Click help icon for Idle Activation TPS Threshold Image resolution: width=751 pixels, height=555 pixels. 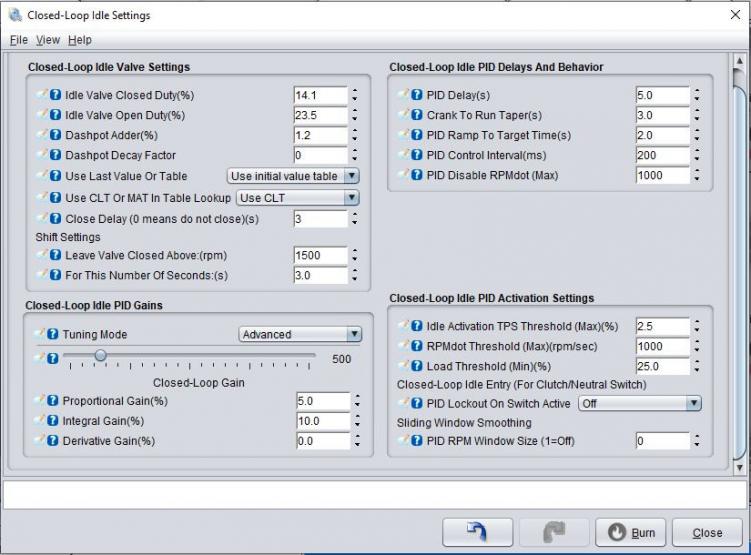click(x=417, y=326)
